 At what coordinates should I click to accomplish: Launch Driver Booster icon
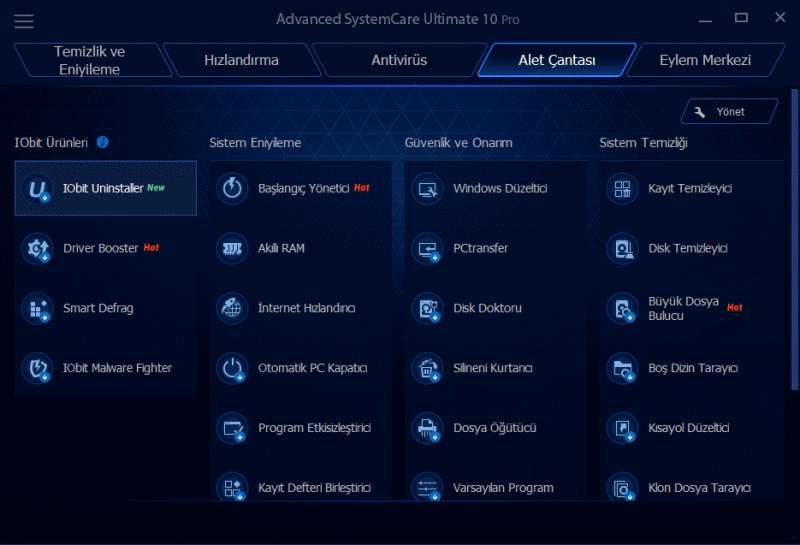tap(37, 249)
